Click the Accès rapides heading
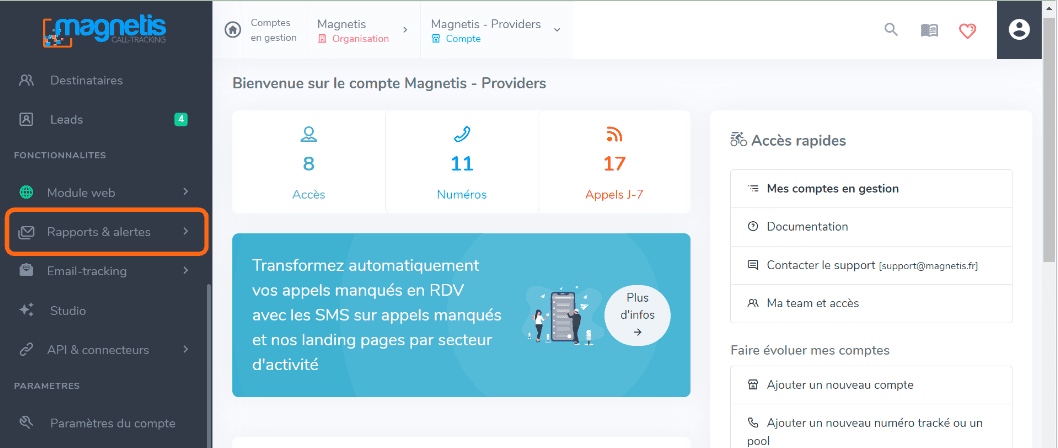Screen dimensions: 1058x448 tap(788, 140)
